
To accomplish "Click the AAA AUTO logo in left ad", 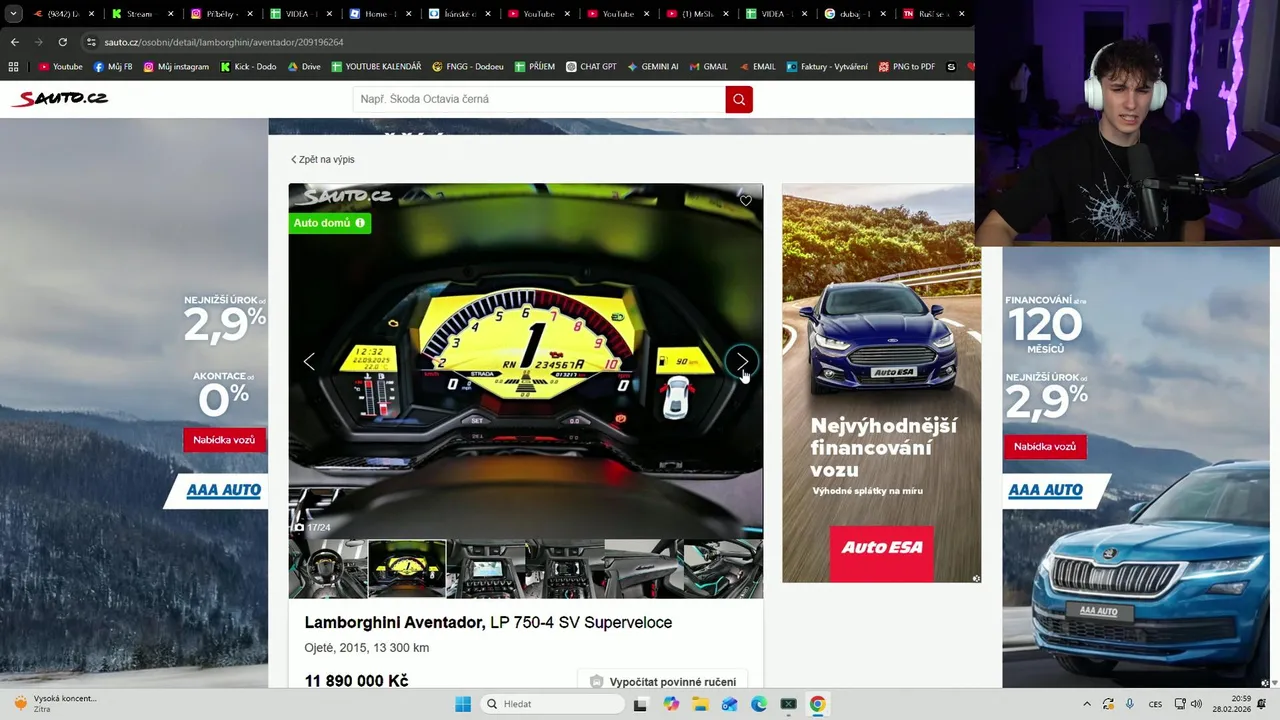I will pyautogui.click(x=224, y=490).
